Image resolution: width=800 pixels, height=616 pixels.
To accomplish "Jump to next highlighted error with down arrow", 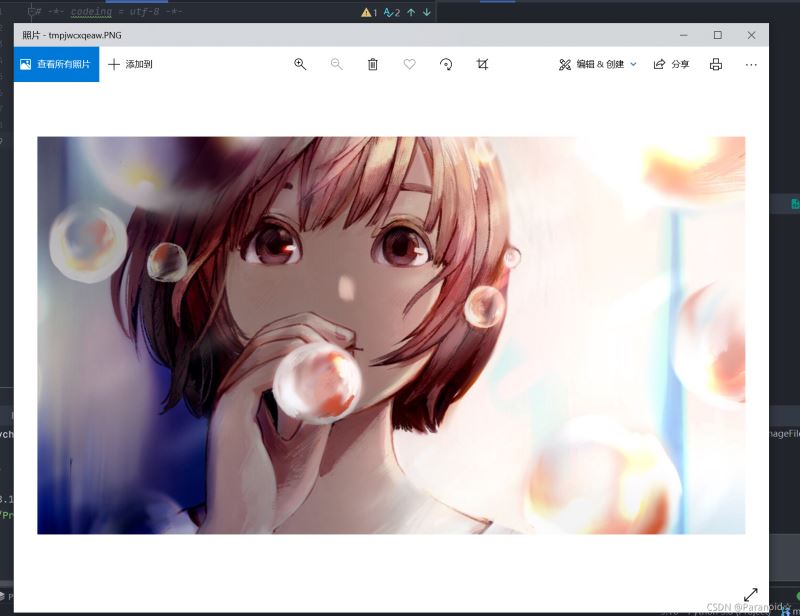I will [x=427, y=12].
